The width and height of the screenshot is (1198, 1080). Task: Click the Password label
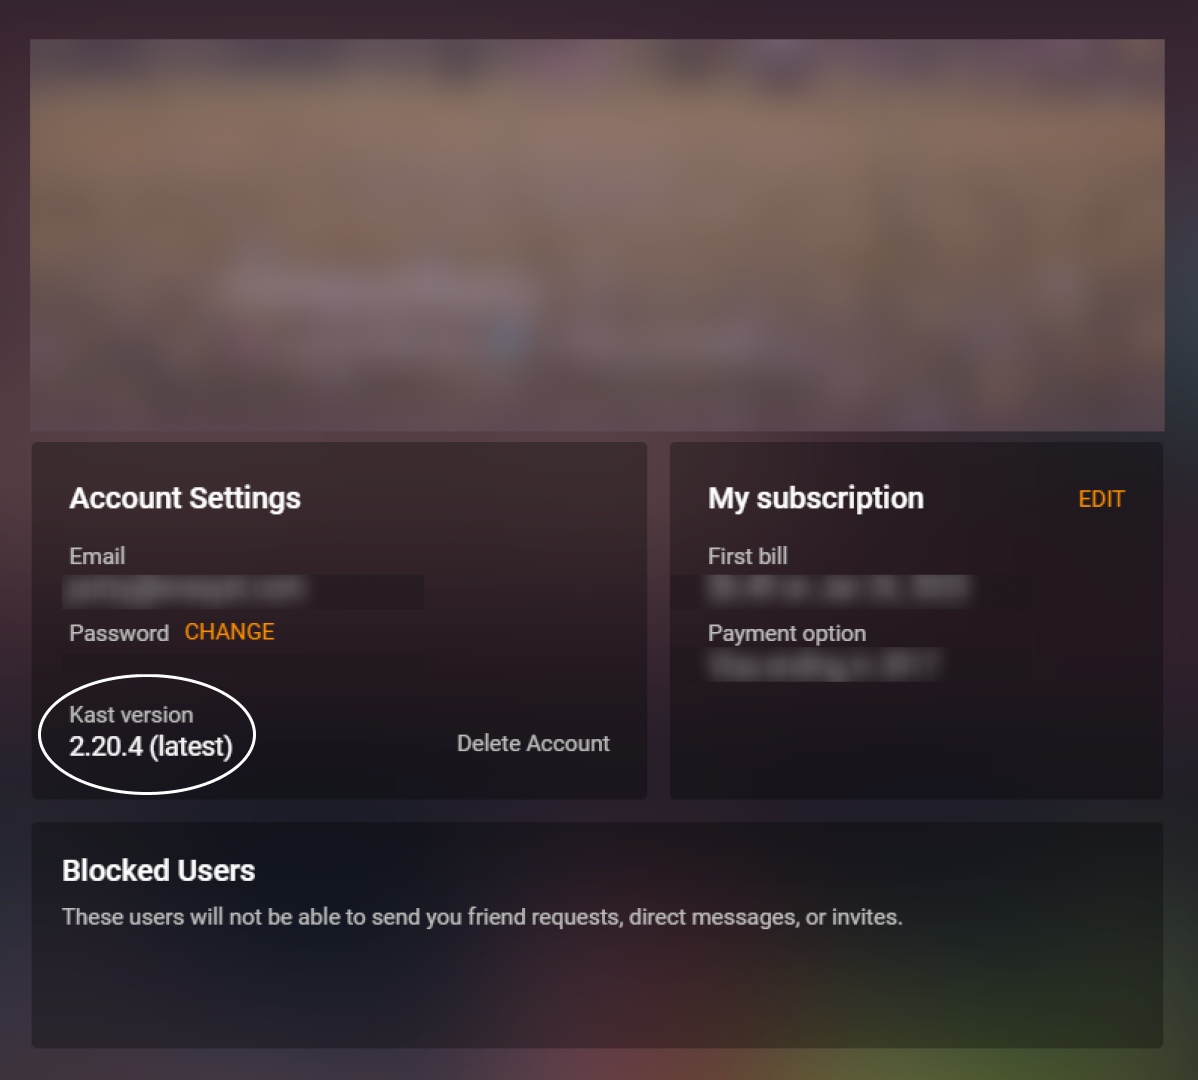click(118, 633)
